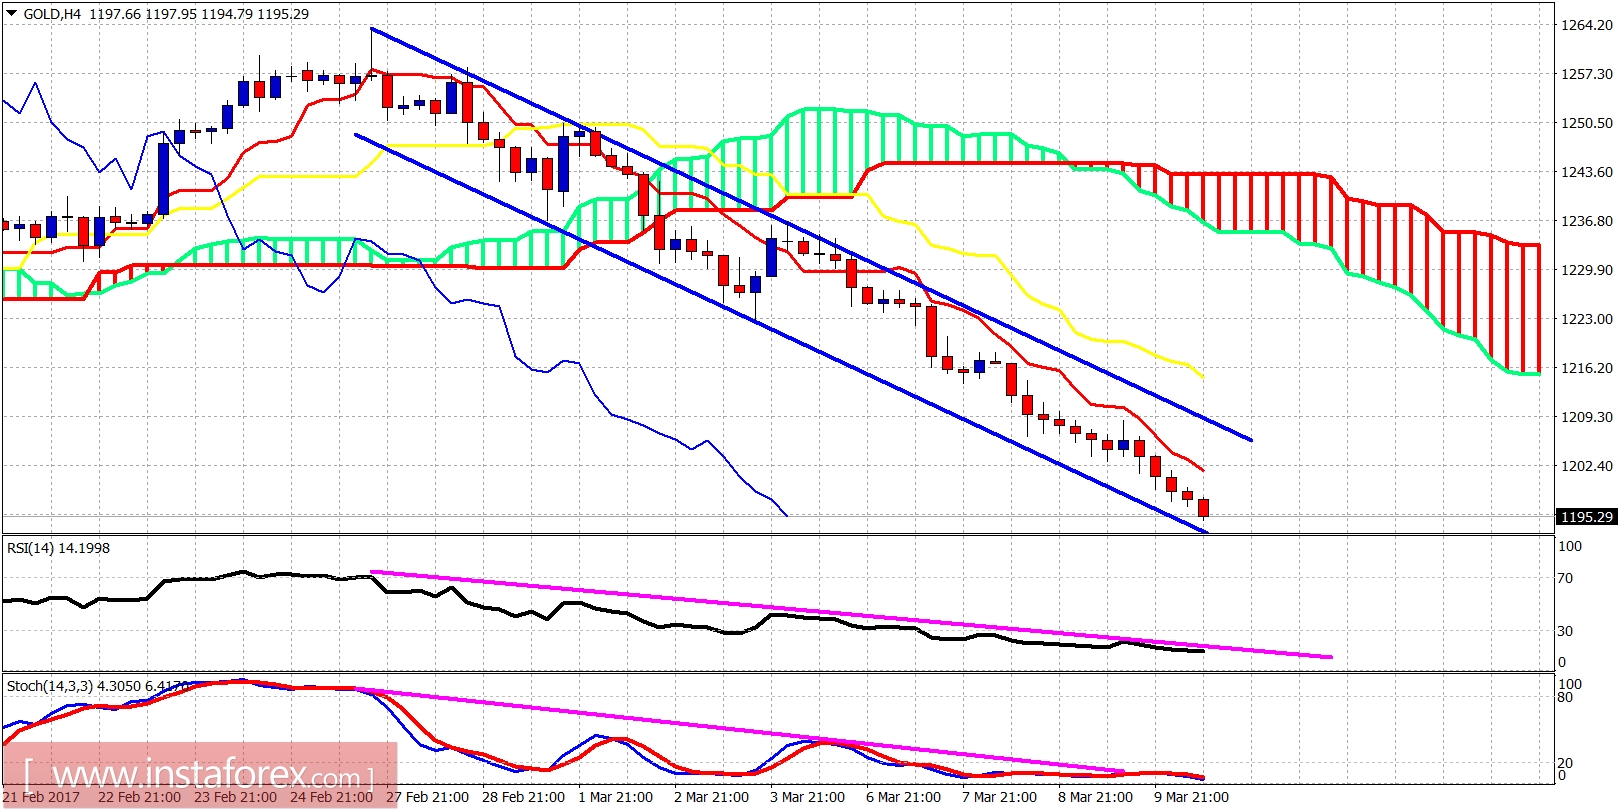1622x811 pixels.
Task: Click the Stochastic 80 level label
Action: click(1565, 697)
